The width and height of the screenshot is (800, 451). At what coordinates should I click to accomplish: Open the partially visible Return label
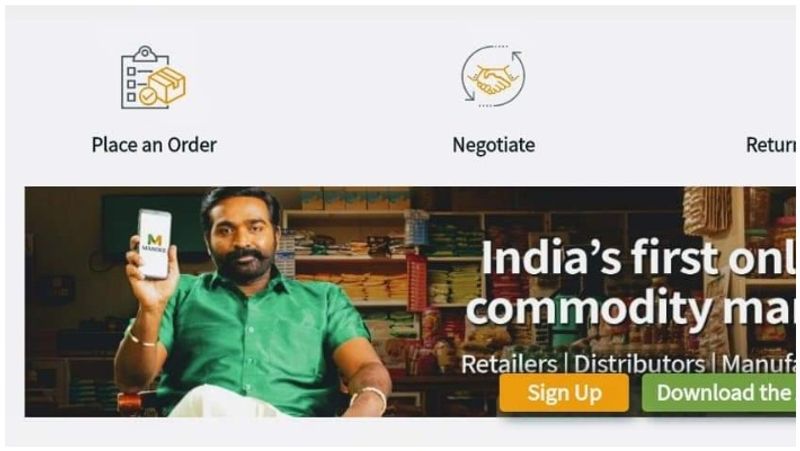point(770,145)
